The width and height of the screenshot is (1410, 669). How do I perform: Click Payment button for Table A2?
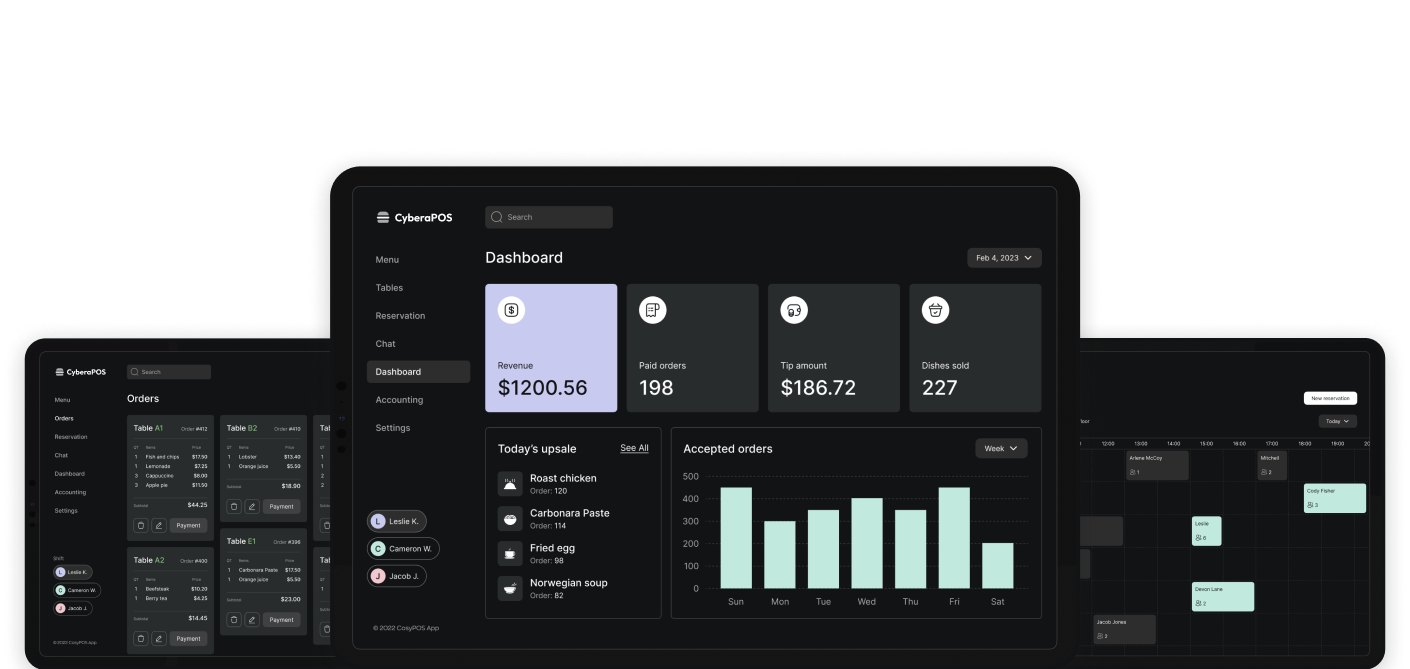188,638
